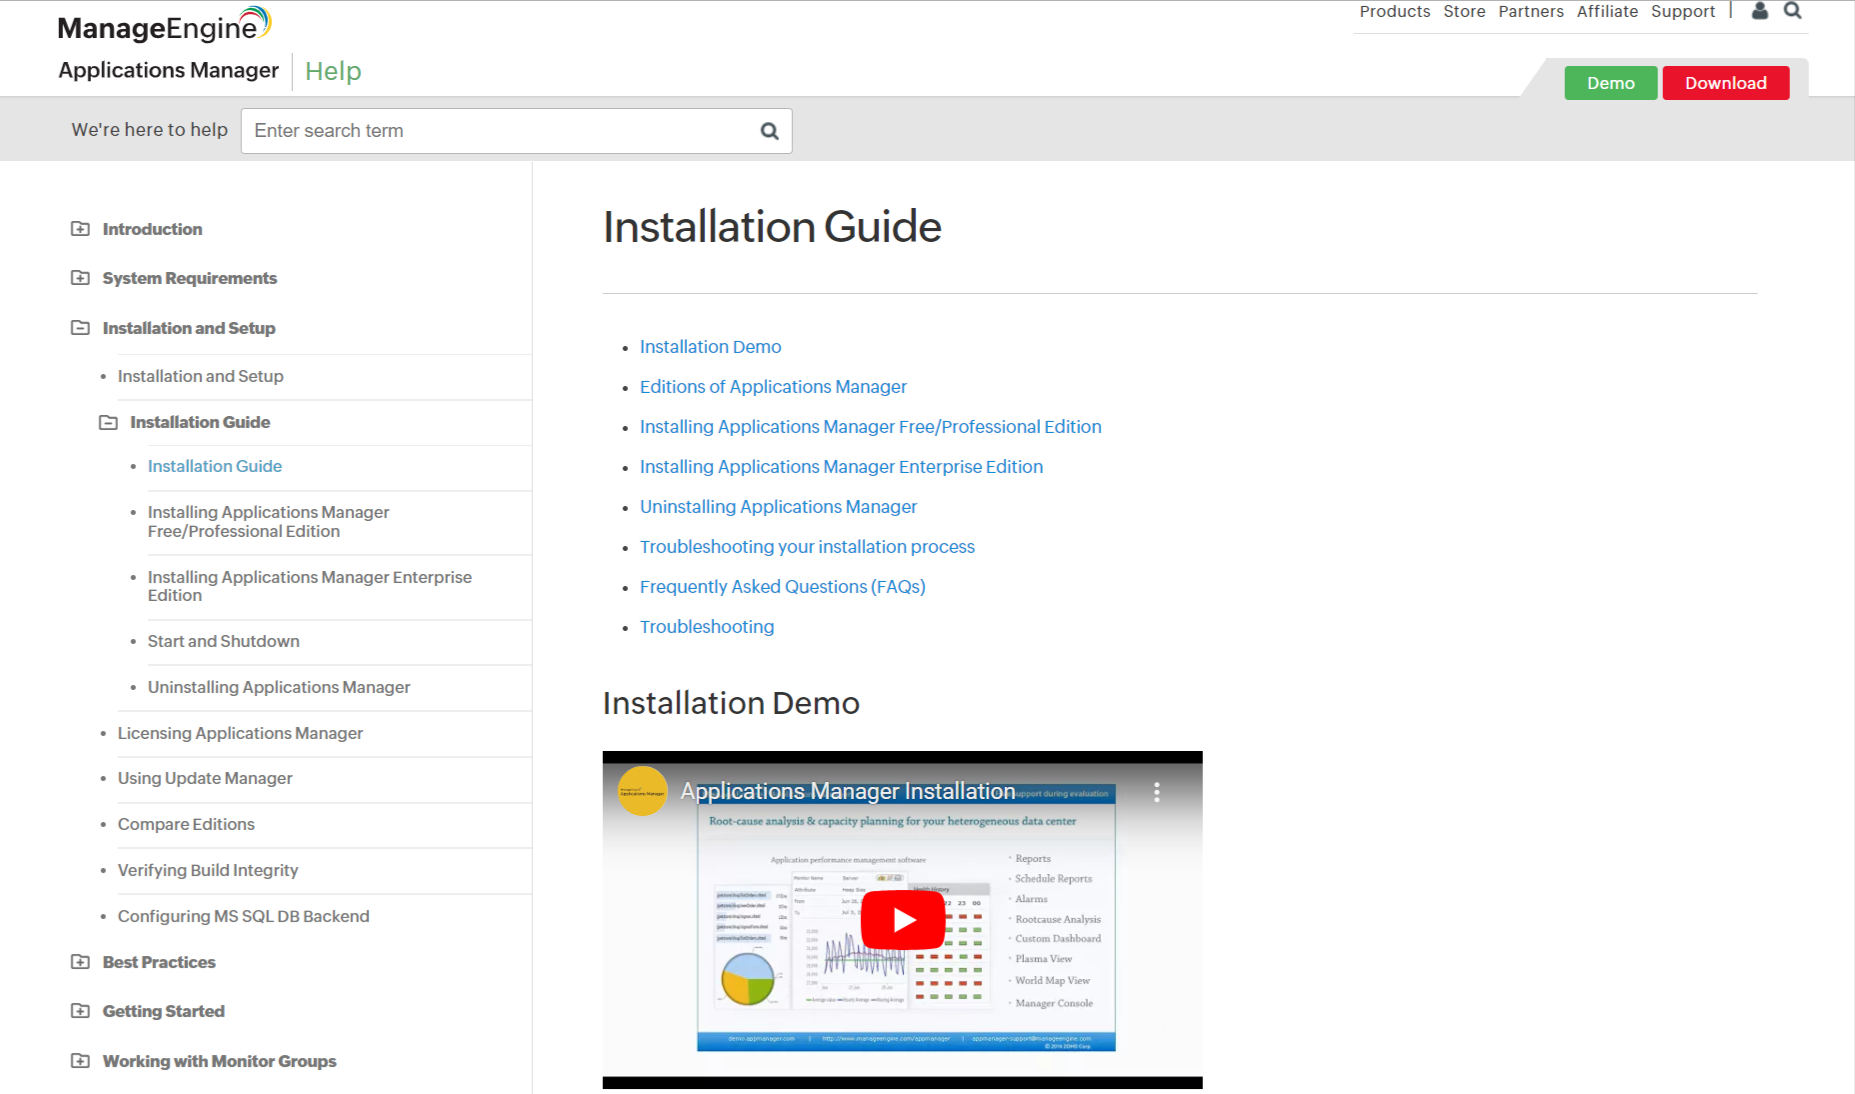Select sidebar Installing Applications Manager Enterprise Edition
This screenshot has height=1094, width=1855.
coord(310,586)
